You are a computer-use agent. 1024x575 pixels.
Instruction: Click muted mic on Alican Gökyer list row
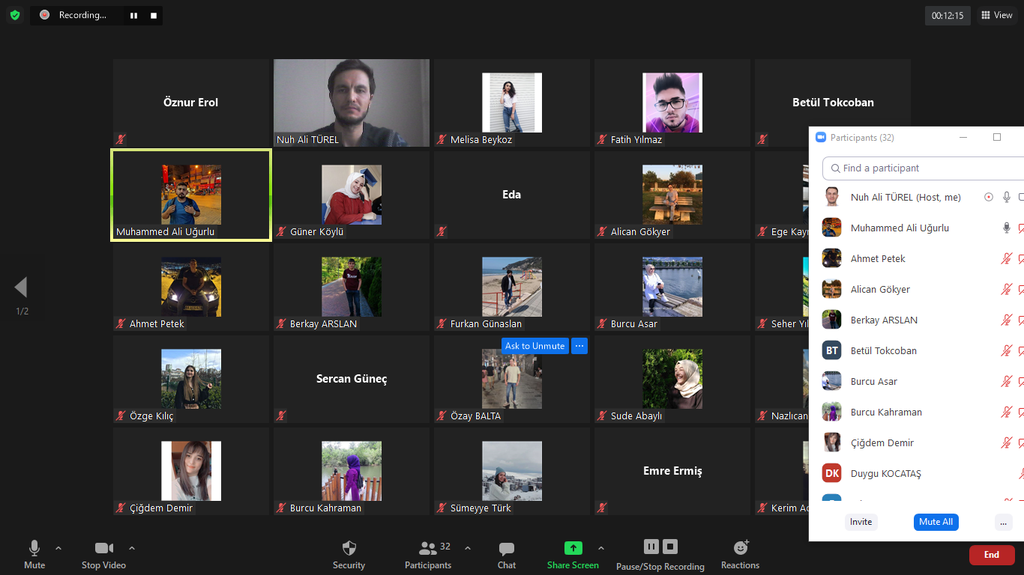click(x=1006, y=289)
